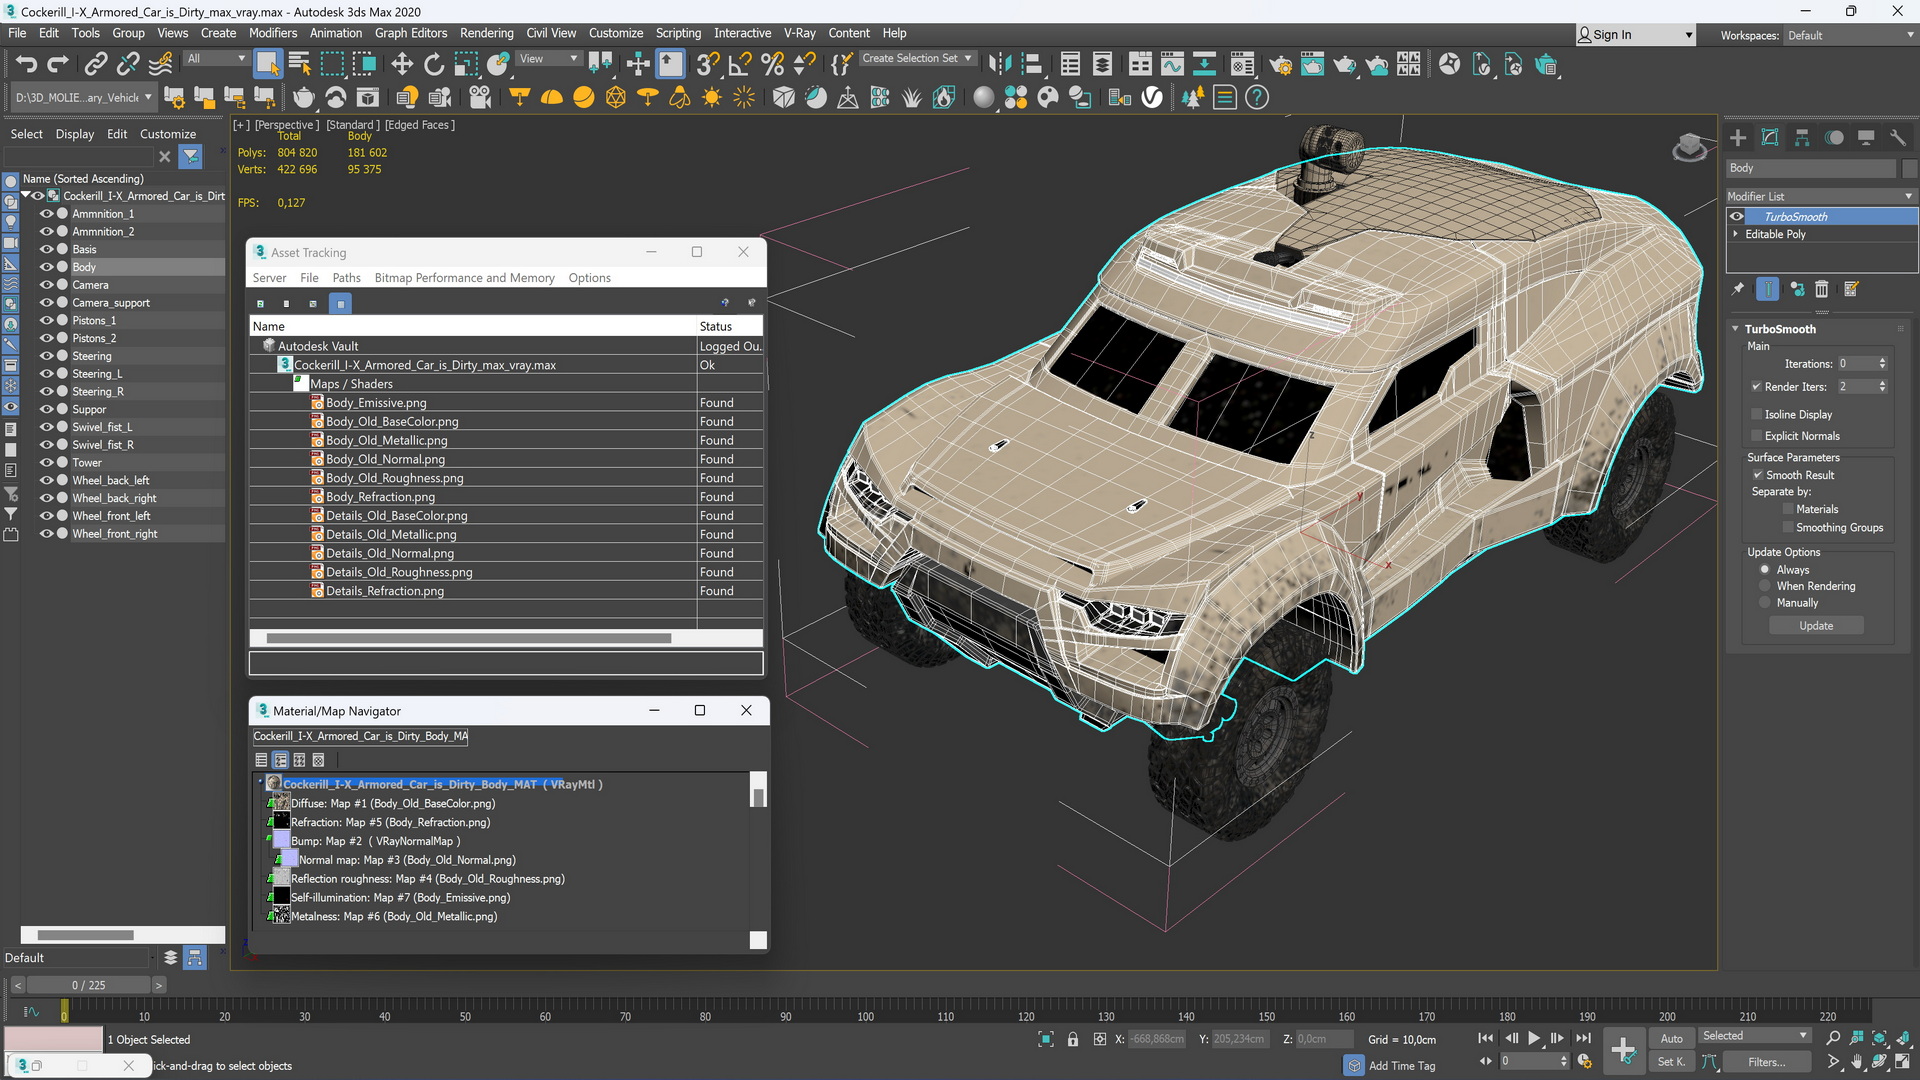Click the viewport ViewCube
The height and width of the screenshot is (1080, 1920).
coord(1690,148)
